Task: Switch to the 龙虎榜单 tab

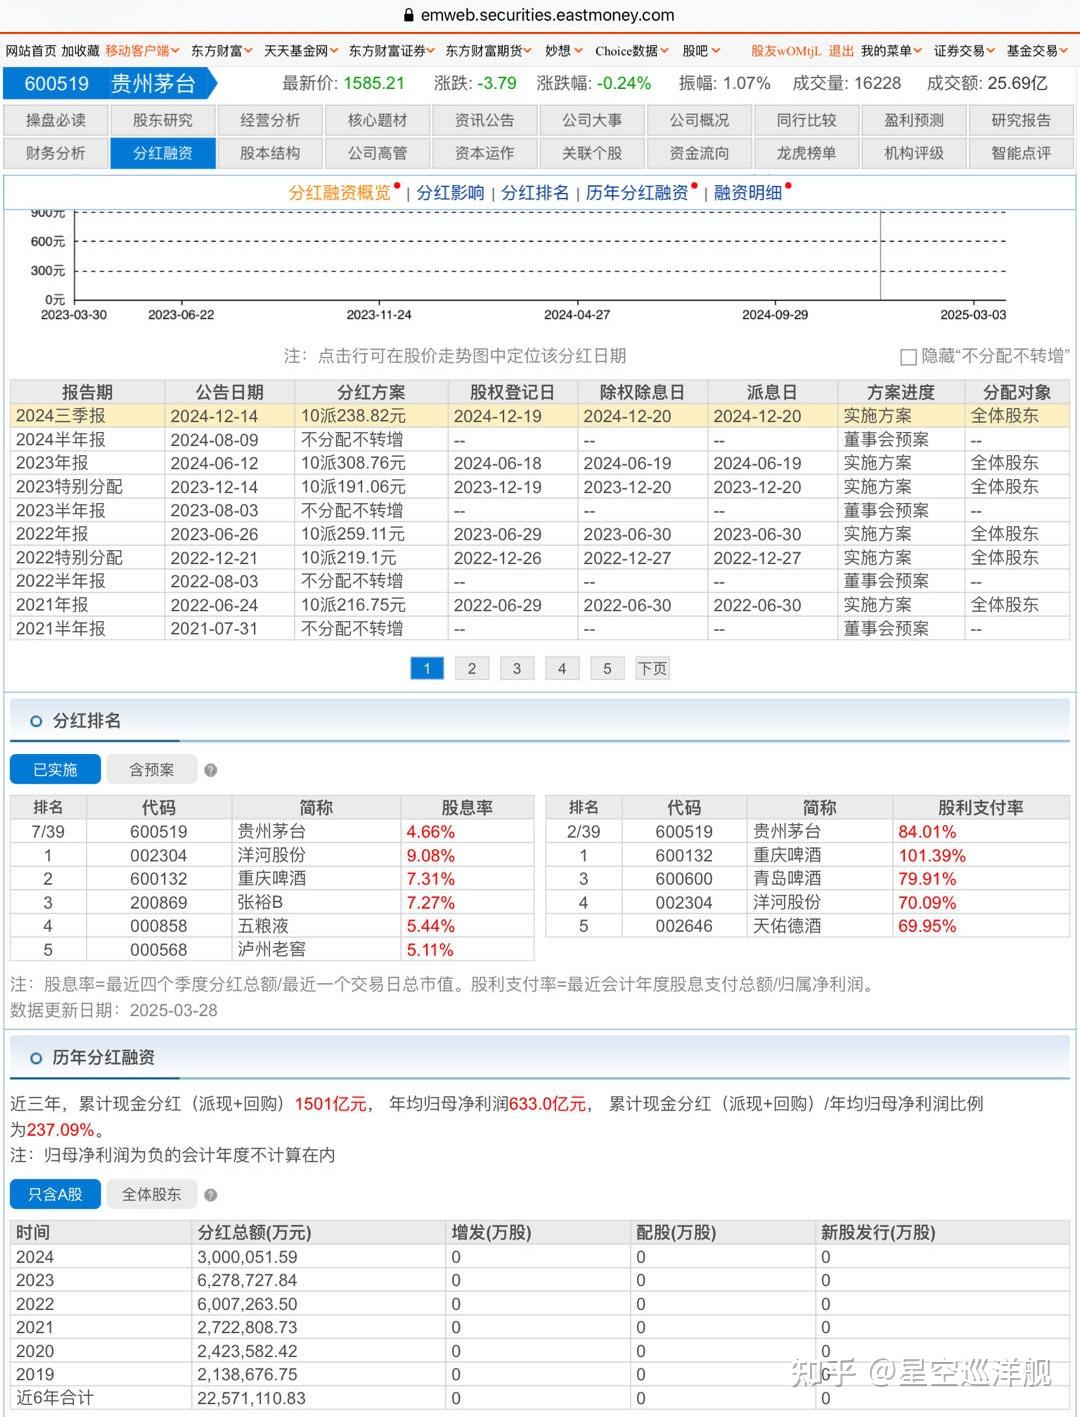Action: 807,153
